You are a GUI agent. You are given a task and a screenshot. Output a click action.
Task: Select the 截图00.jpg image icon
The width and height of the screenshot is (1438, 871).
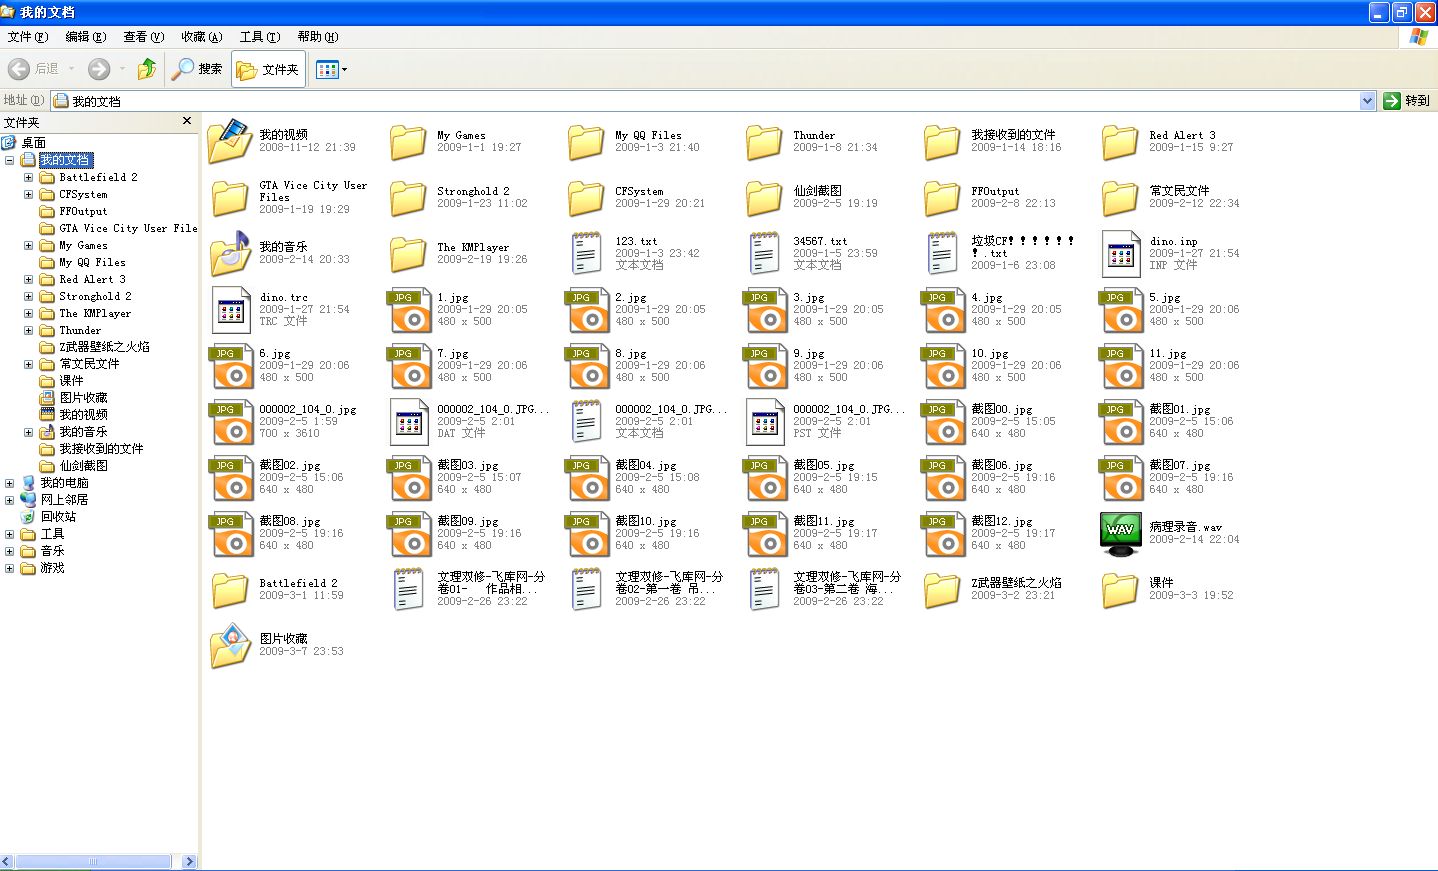(942, 421)
